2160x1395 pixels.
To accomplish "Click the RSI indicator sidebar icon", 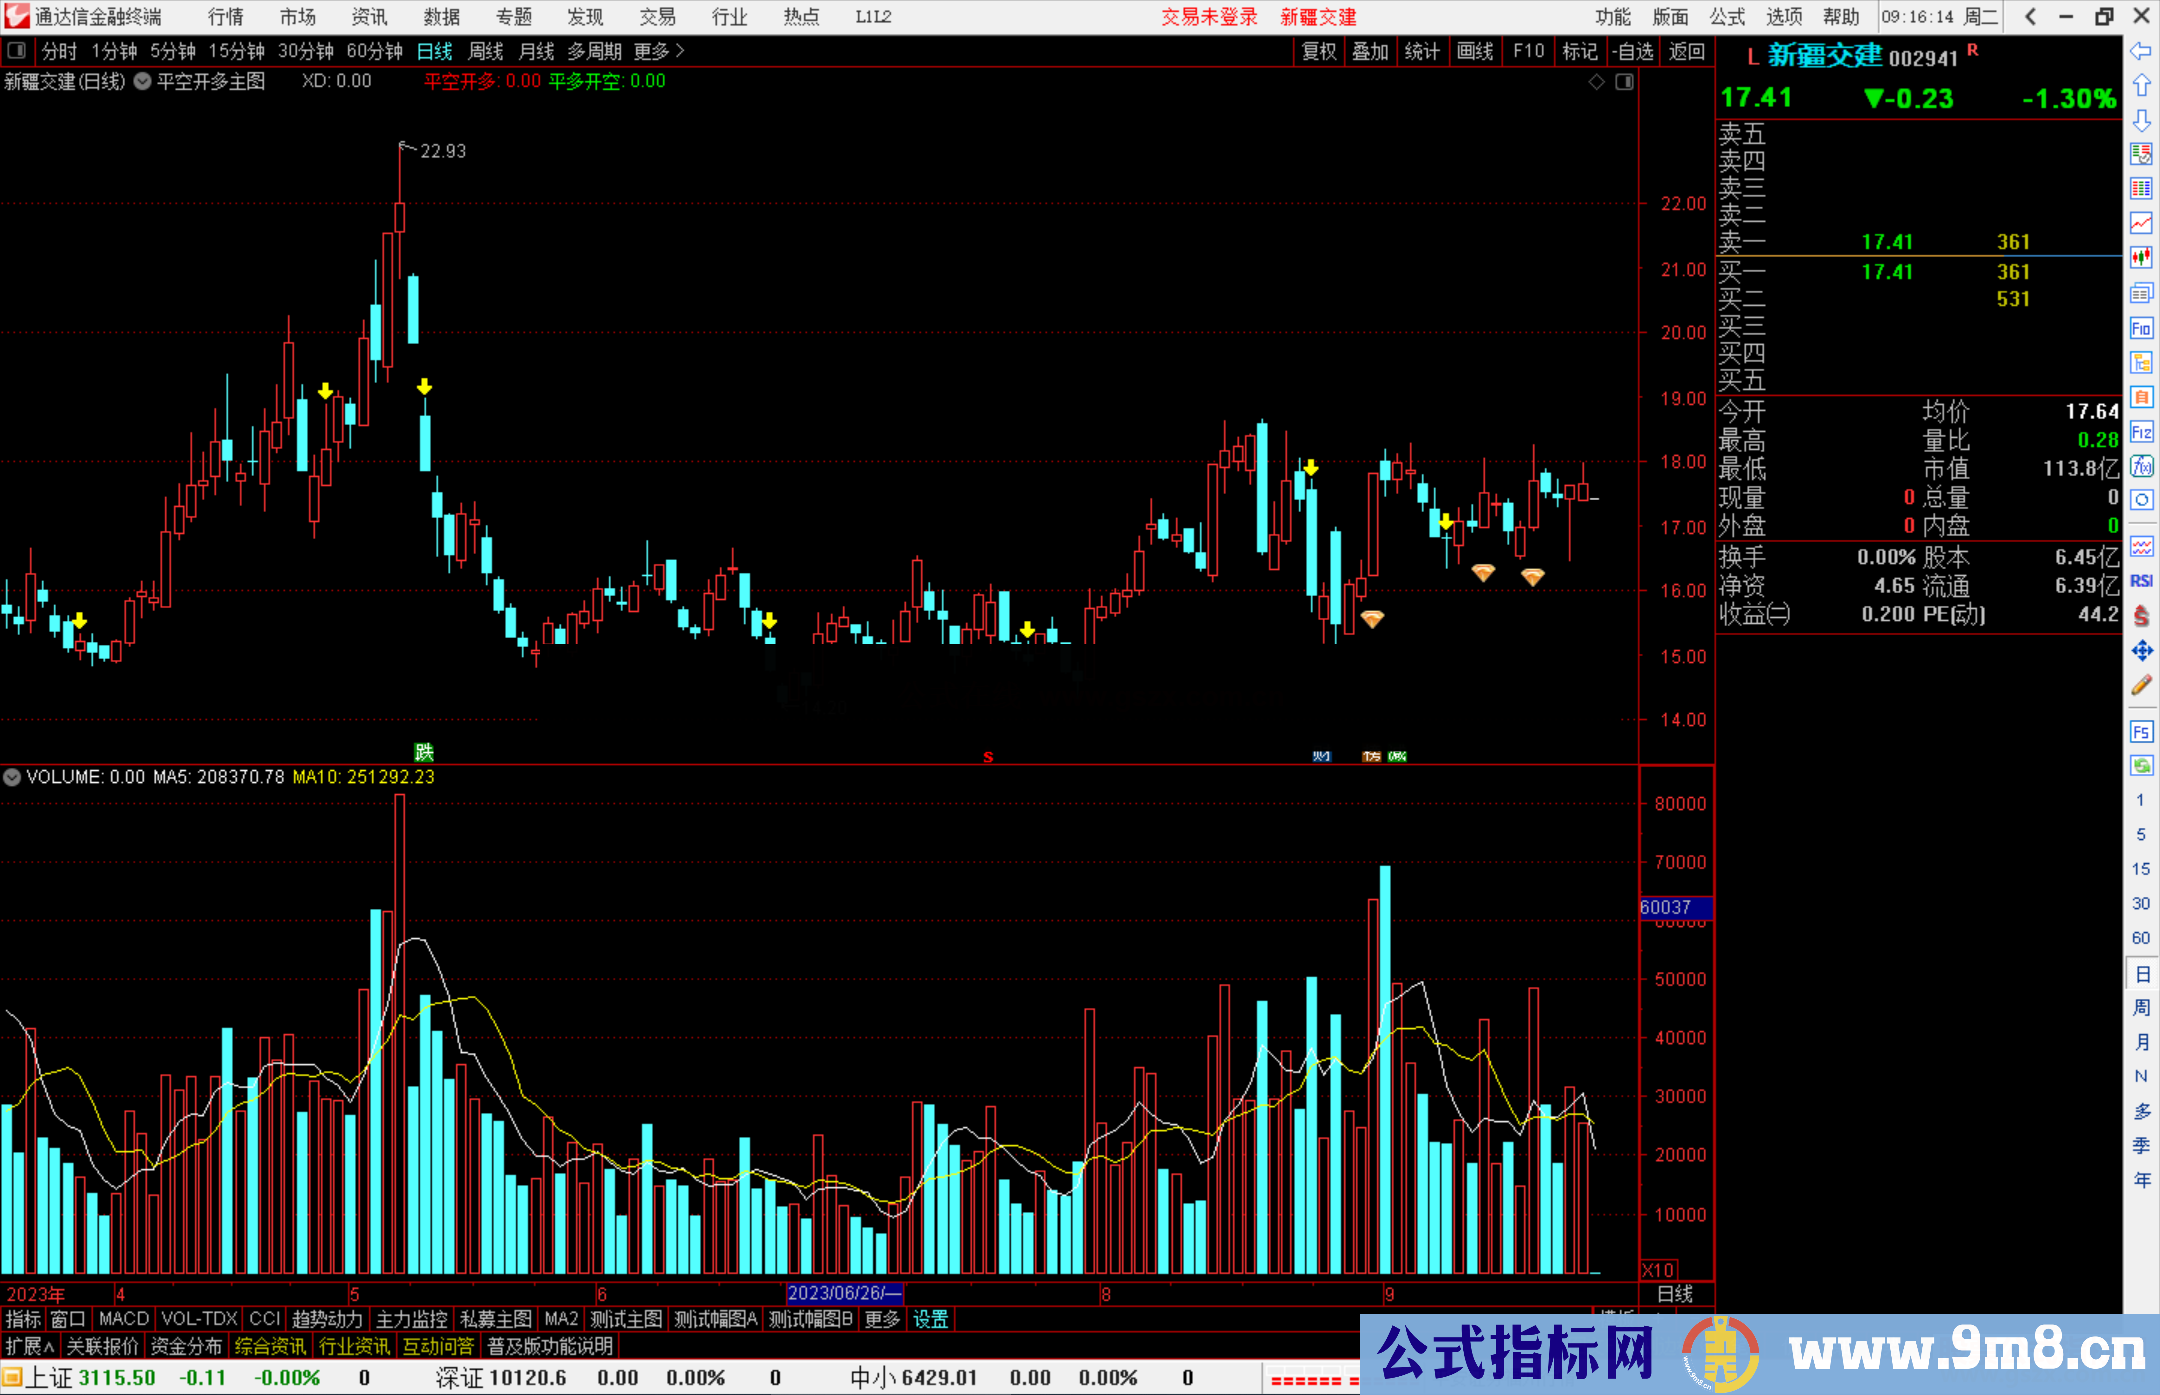I will [2141, 581].
